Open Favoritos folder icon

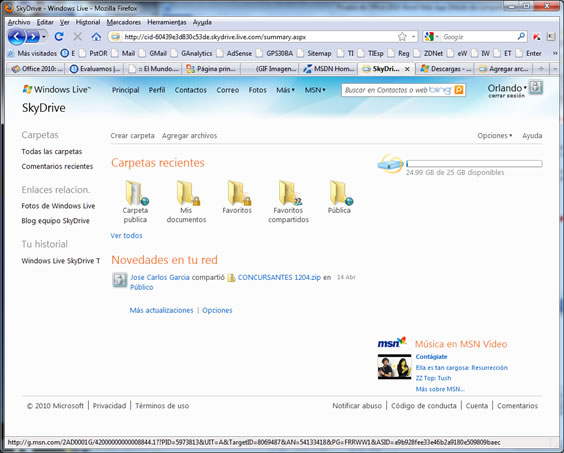click(239, 193)
